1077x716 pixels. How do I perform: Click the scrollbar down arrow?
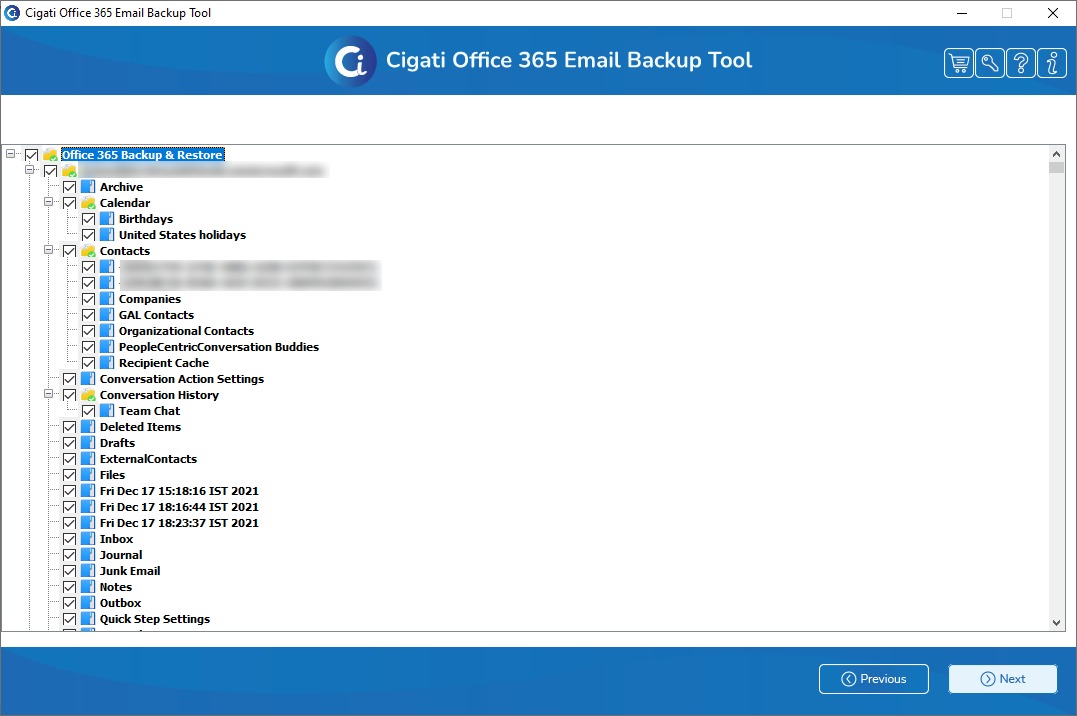point(1056,623)
